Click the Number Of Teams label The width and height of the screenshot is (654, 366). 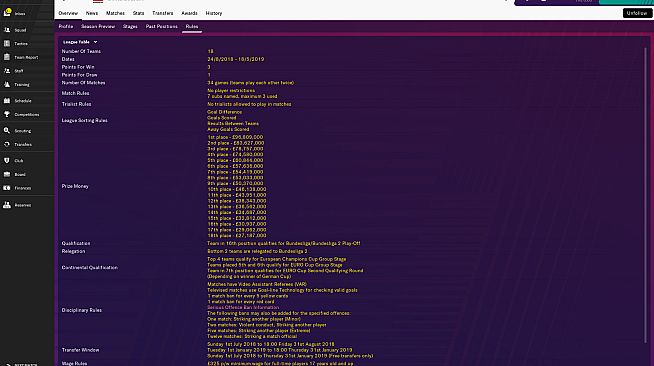(81, 51)
